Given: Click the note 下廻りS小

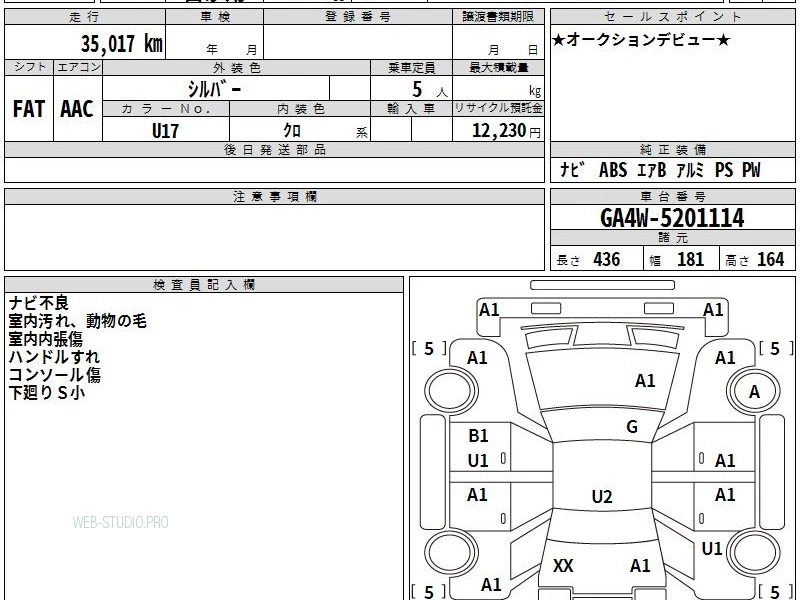Looking at the screenshot, I should (x=46, y=392).
